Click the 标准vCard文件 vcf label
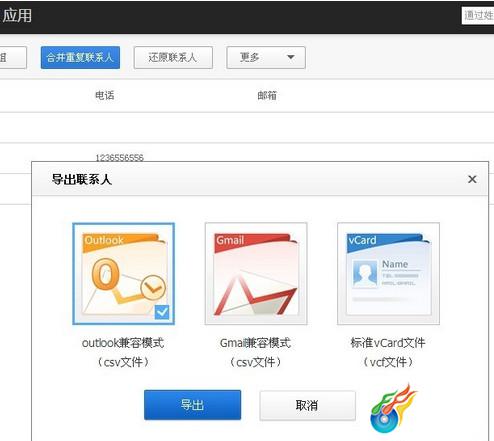The width and height of the screenshot is (494, 441). 388,352
